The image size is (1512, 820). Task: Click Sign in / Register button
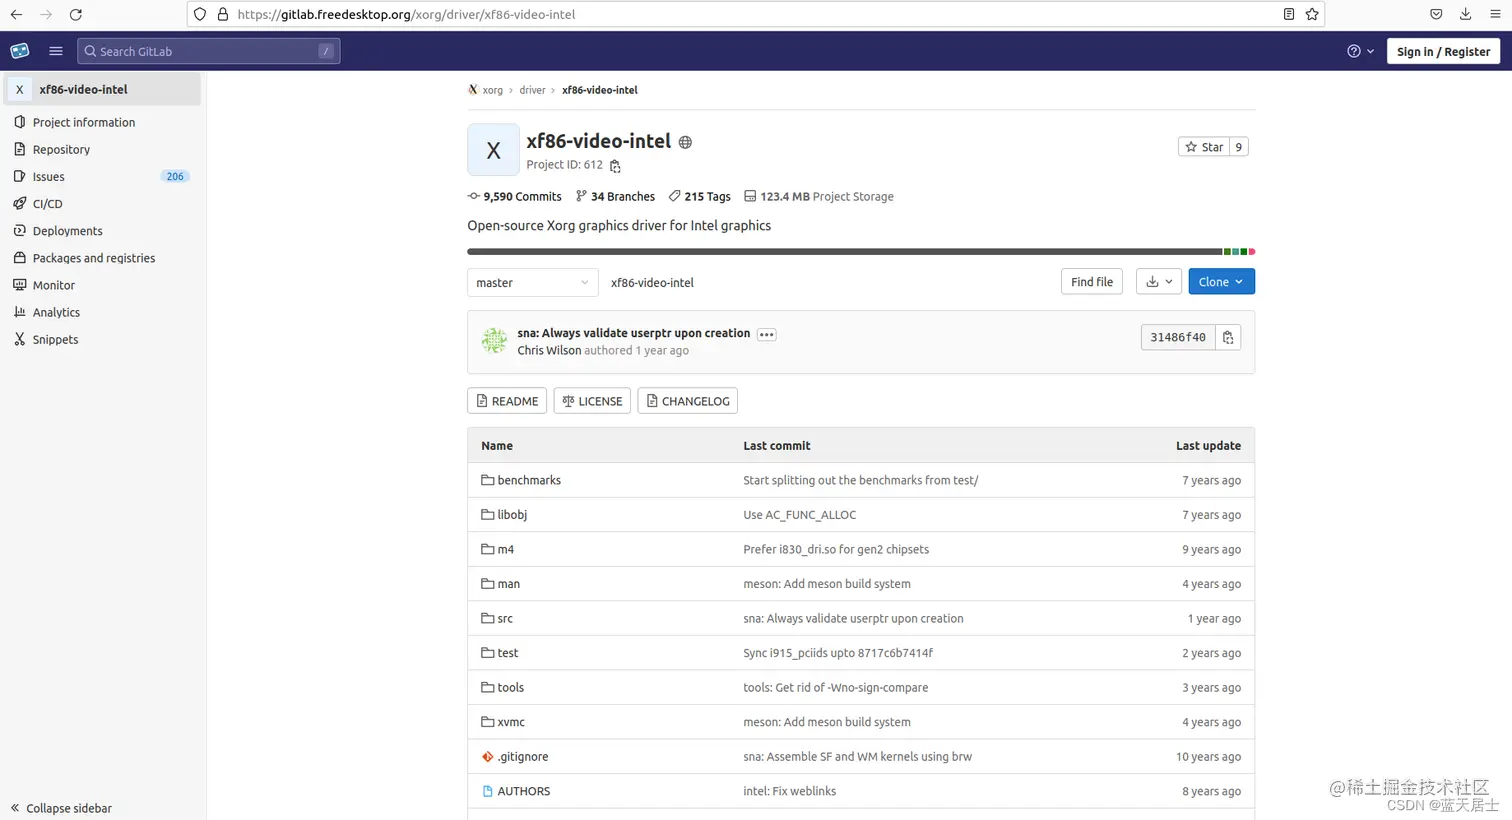click(1443, 51)
